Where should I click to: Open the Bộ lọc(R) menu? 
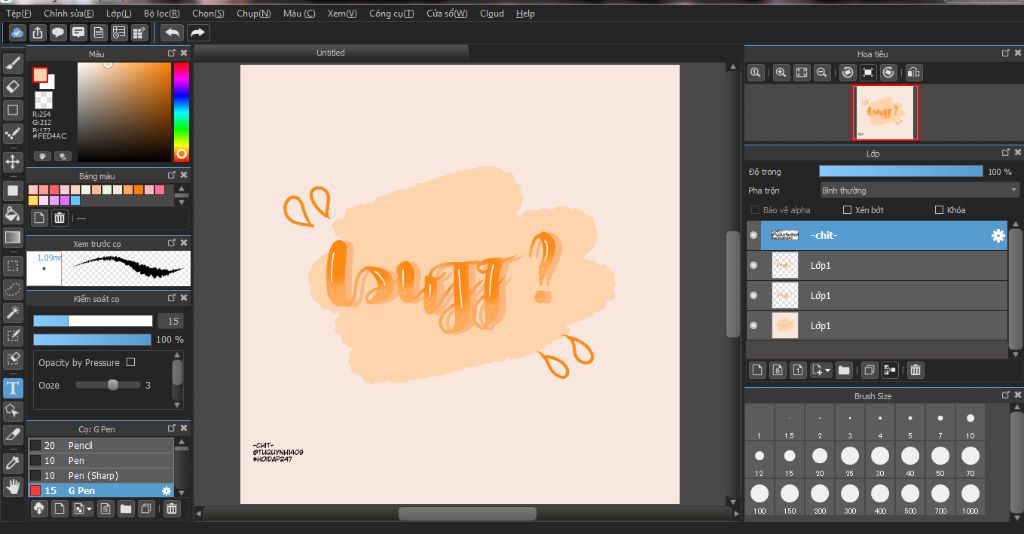[x=162, y=13]
